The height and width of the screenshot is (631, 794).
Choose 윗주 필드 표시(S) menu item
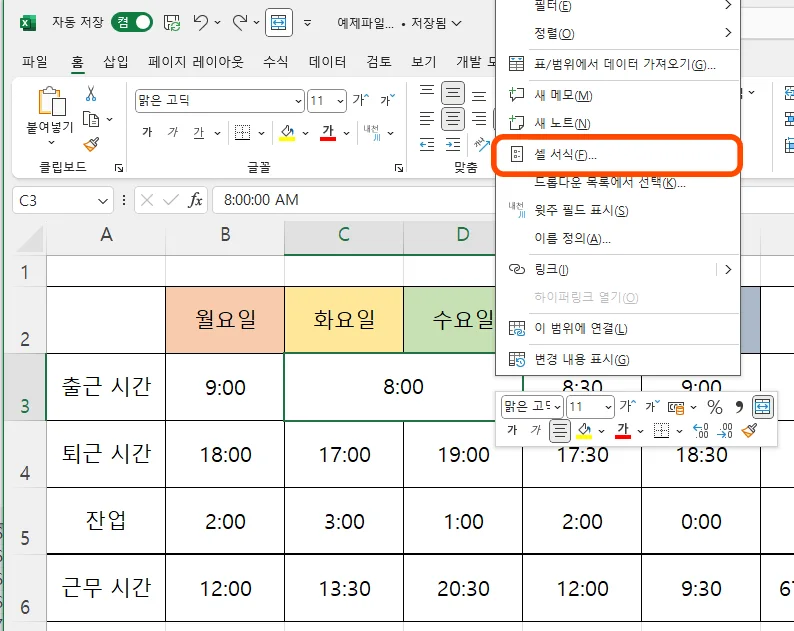point(617,210)
